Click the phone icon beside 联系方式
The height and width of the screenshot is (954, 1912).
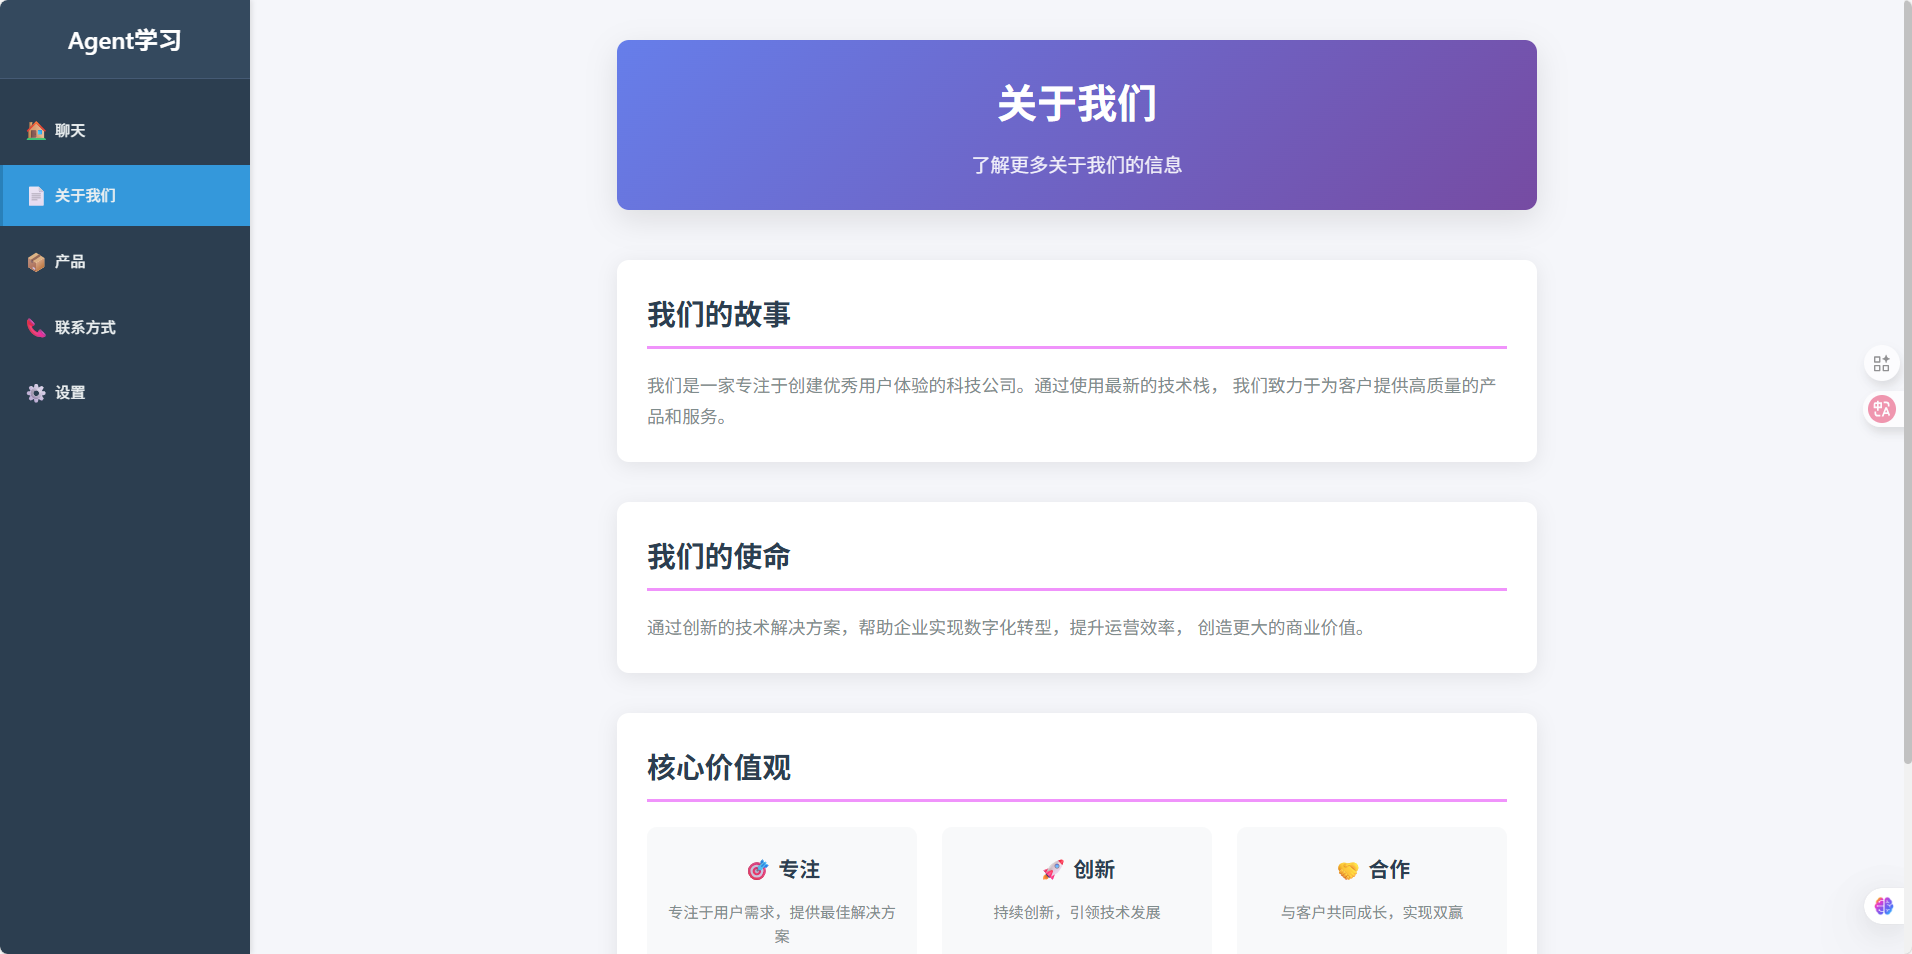click(36, 328)
